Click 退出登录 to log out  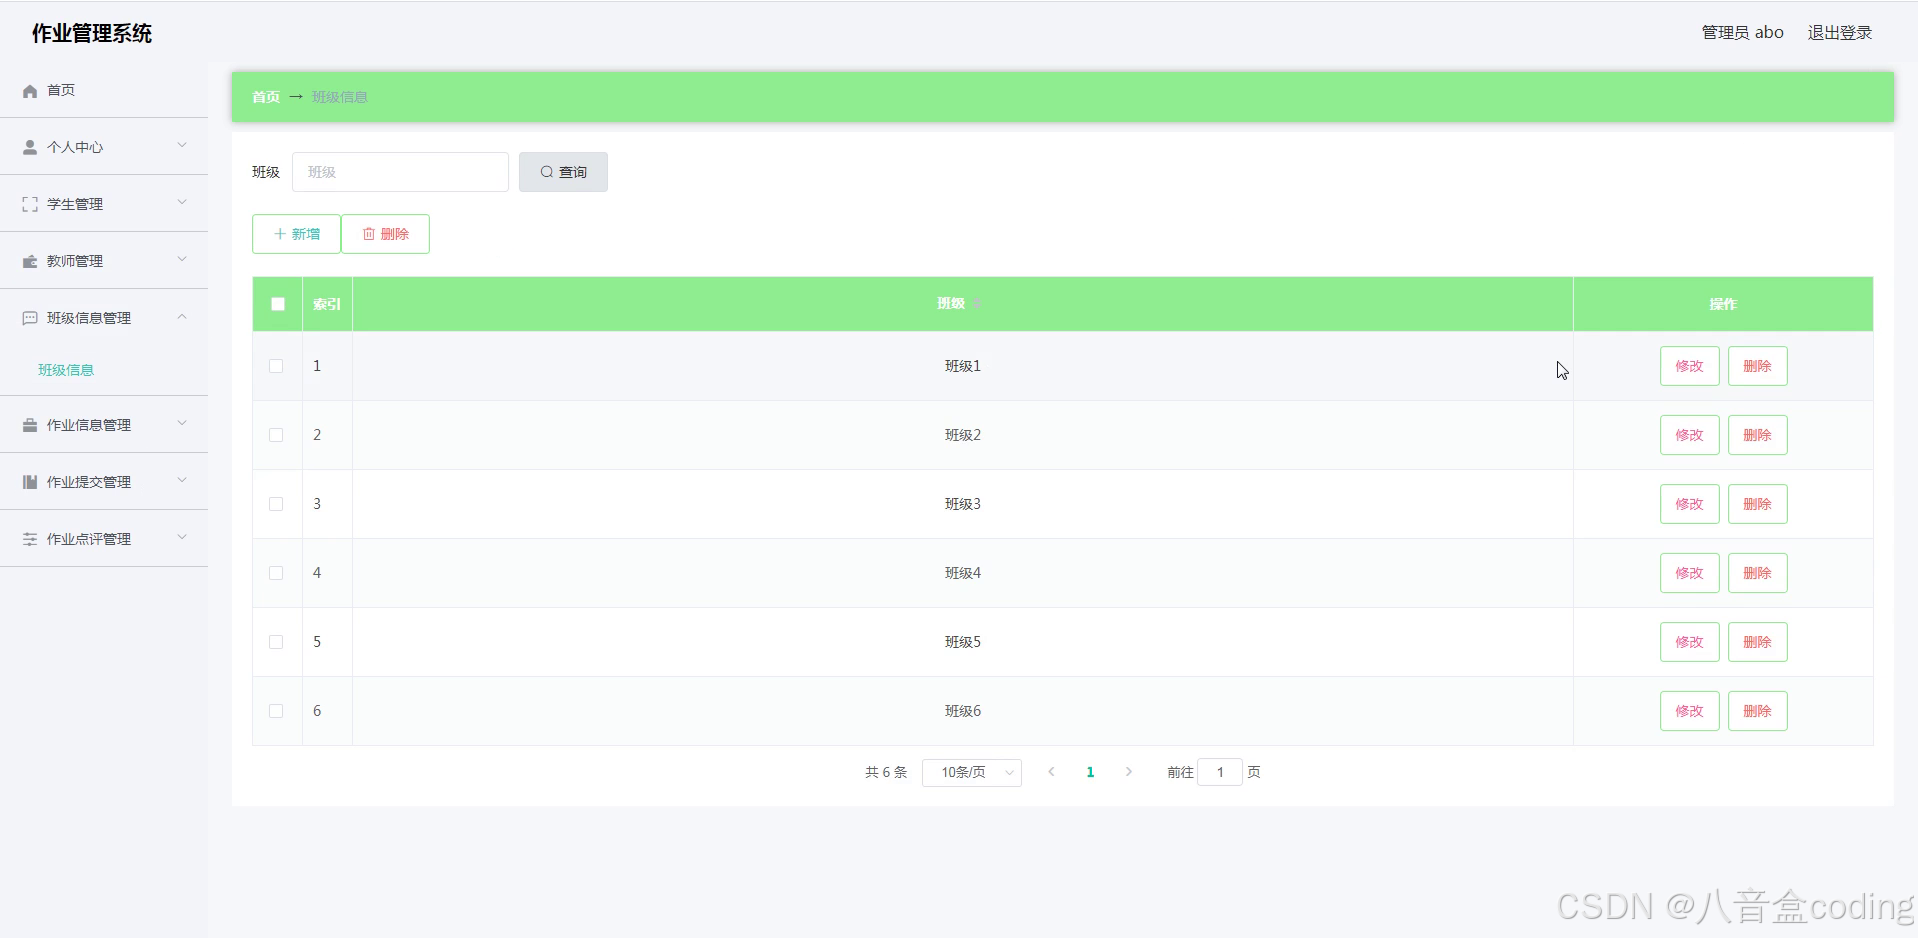[1840, 33]
